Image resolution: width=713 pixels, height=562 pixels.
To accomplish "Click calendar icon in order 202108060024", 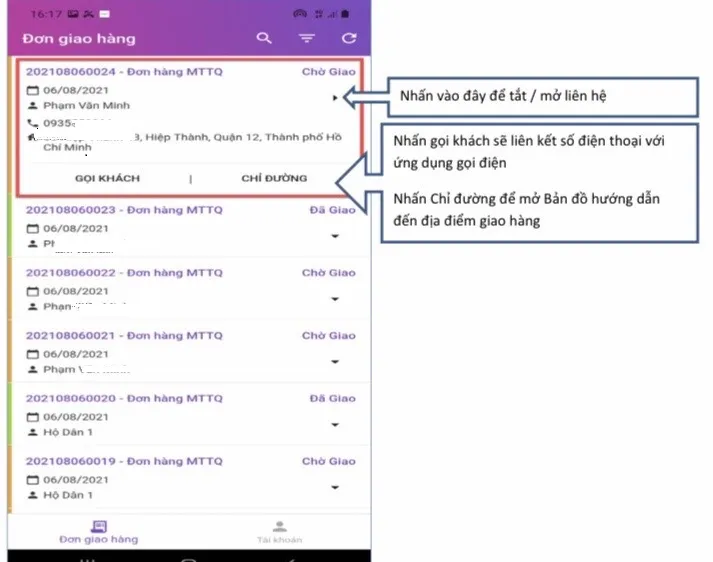I will click(32, 90).
